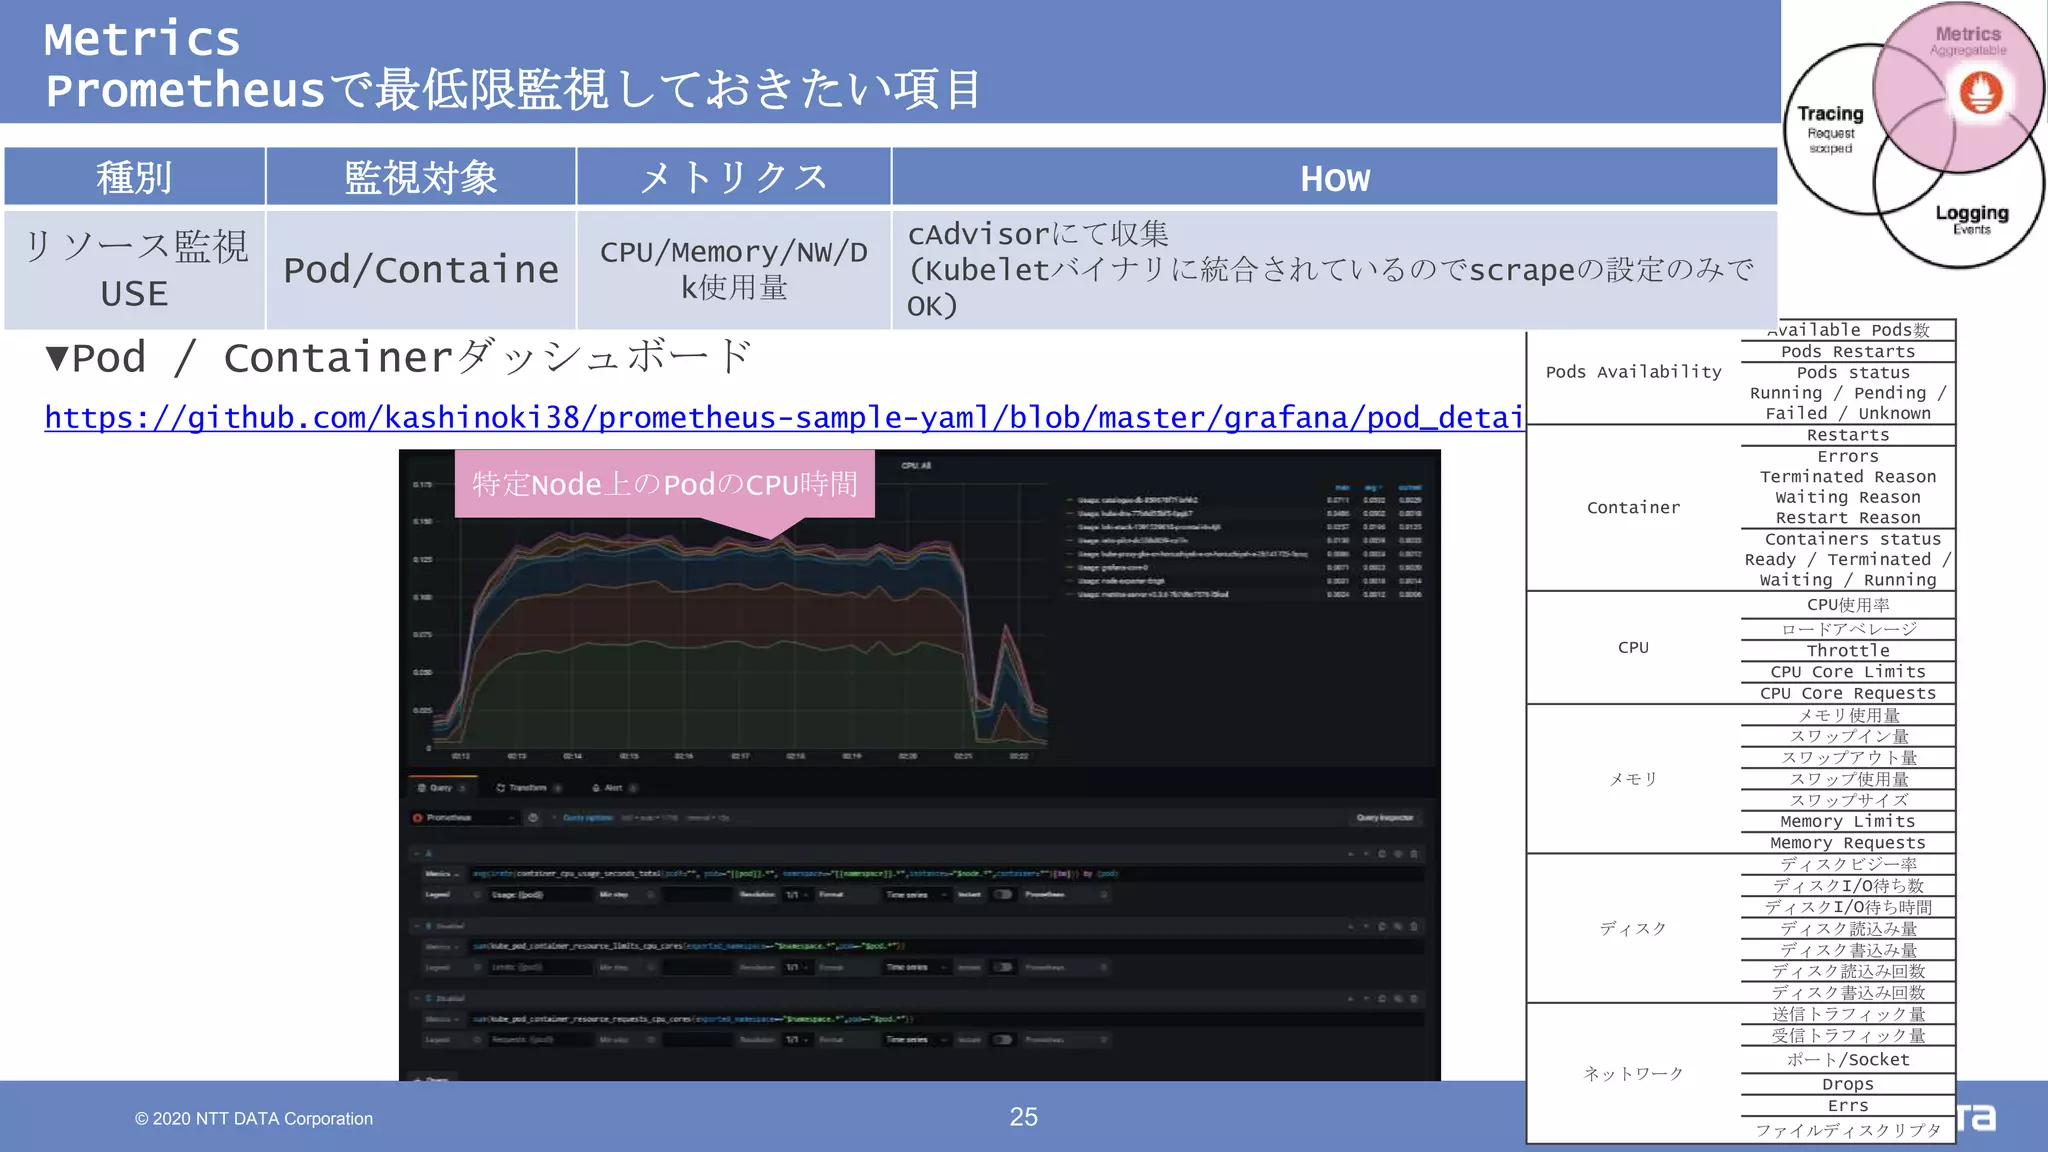Screen dimensions: 2048x1152
Task: Click the data source help icon beside Prometheus
Action: (x=533, y=817)
